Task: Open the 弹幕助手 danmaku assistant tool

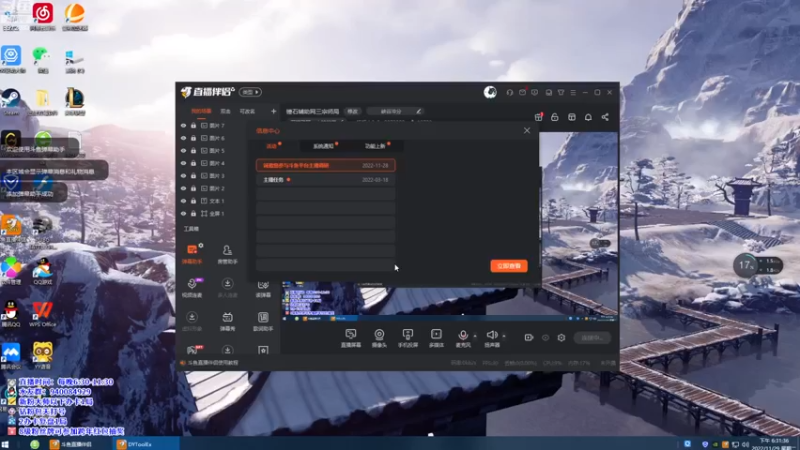Action: pos(192,254)
